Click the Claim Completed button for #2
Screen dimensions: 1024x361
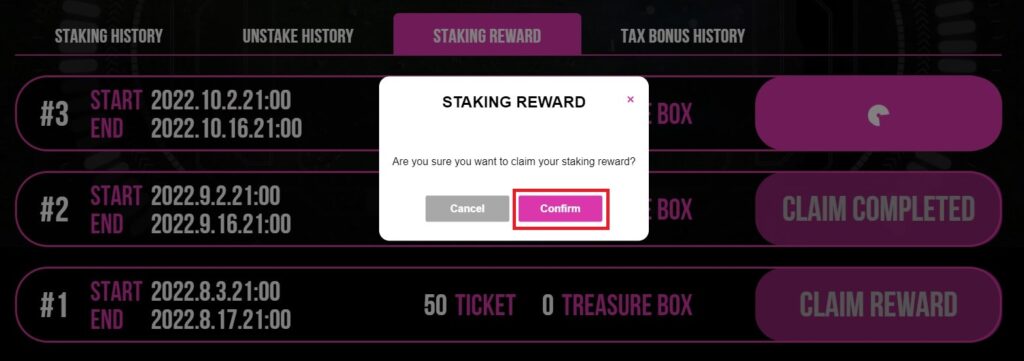(878, 210)
